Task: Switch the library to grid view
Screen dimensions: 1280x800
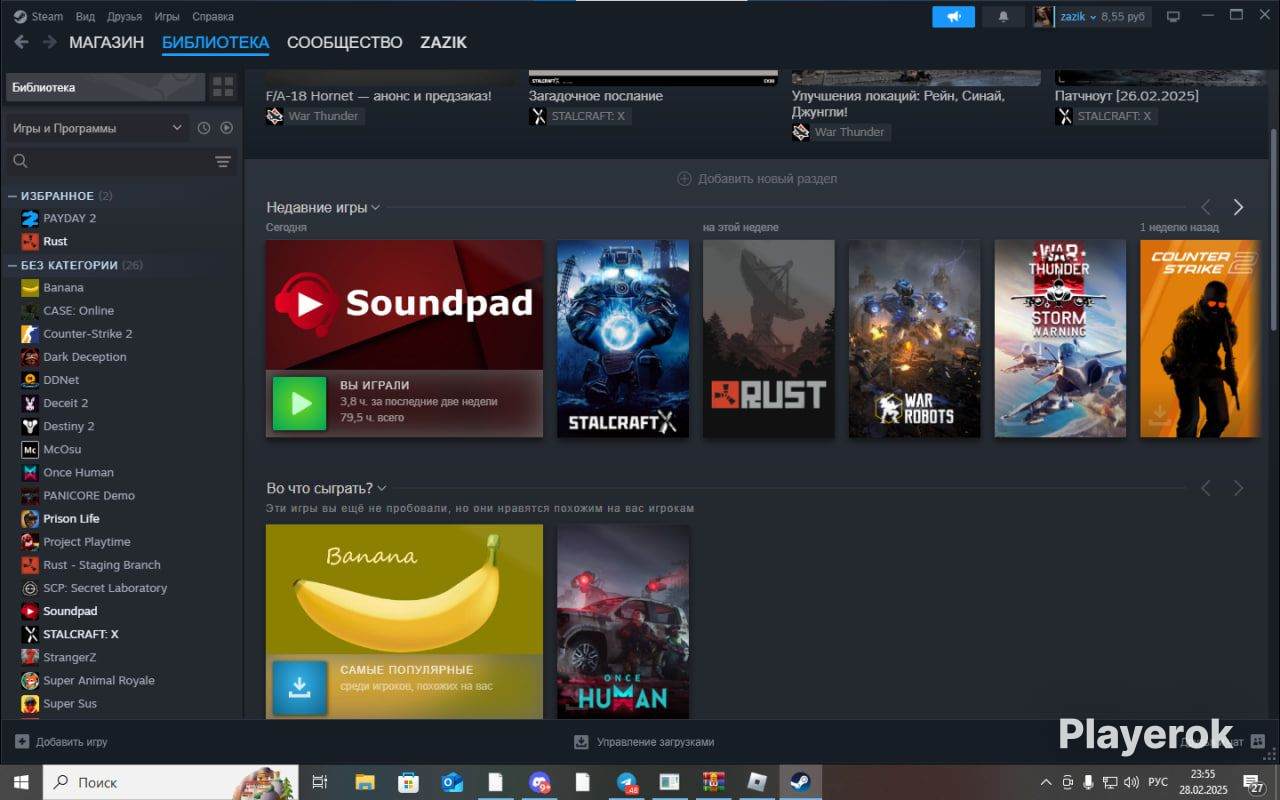Action: click(x=222, y=87)
